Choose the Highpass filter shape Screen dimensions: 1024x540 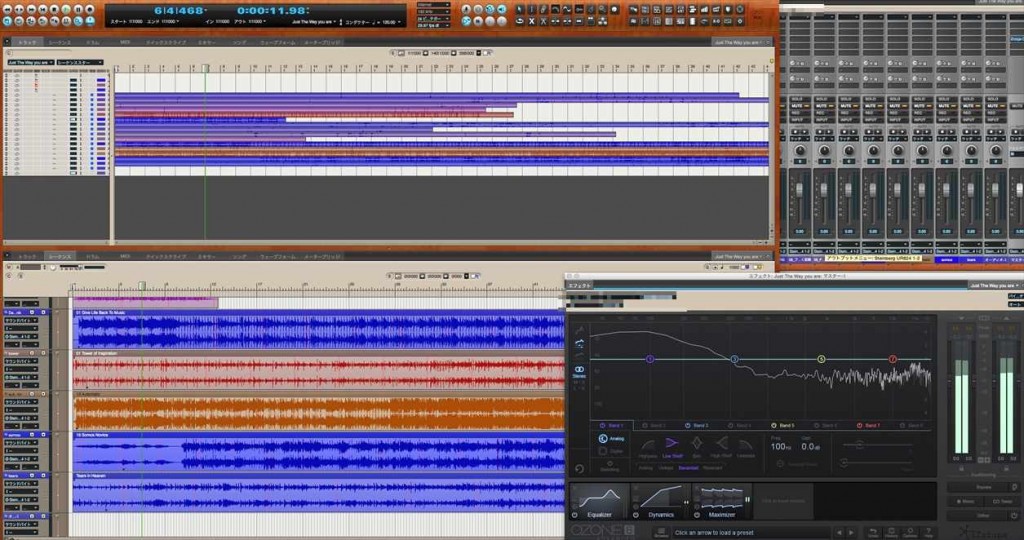pos(648,449)
